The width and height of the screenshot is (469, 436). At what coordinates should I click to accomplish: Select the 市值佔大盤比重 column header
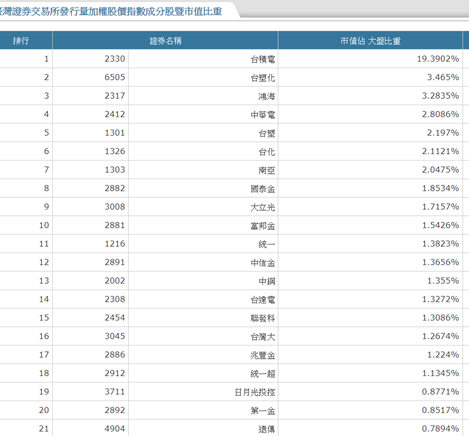370,41
